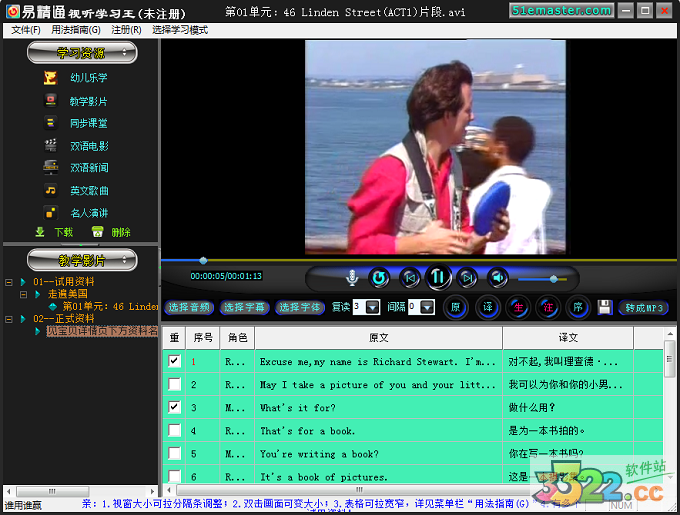Click the 选择音频 button
The height and width of the screenshot is (515, 680).
(x=189, y=307)
